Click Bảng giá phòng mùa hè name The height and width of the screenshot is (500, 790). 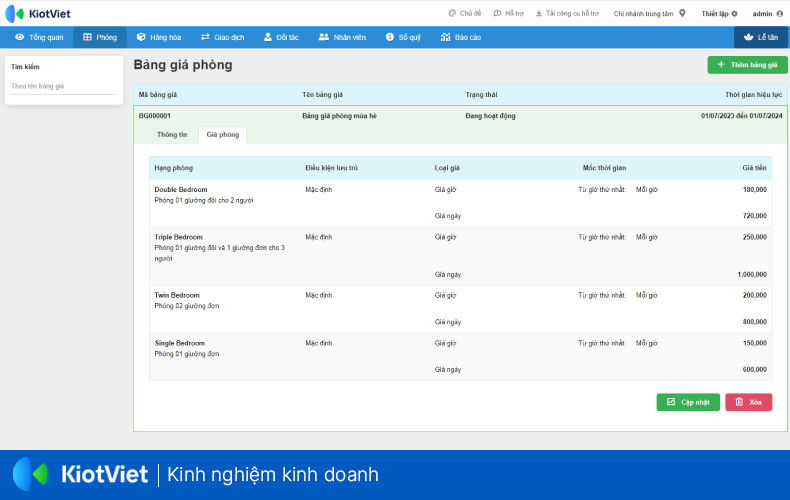[339, 116]
